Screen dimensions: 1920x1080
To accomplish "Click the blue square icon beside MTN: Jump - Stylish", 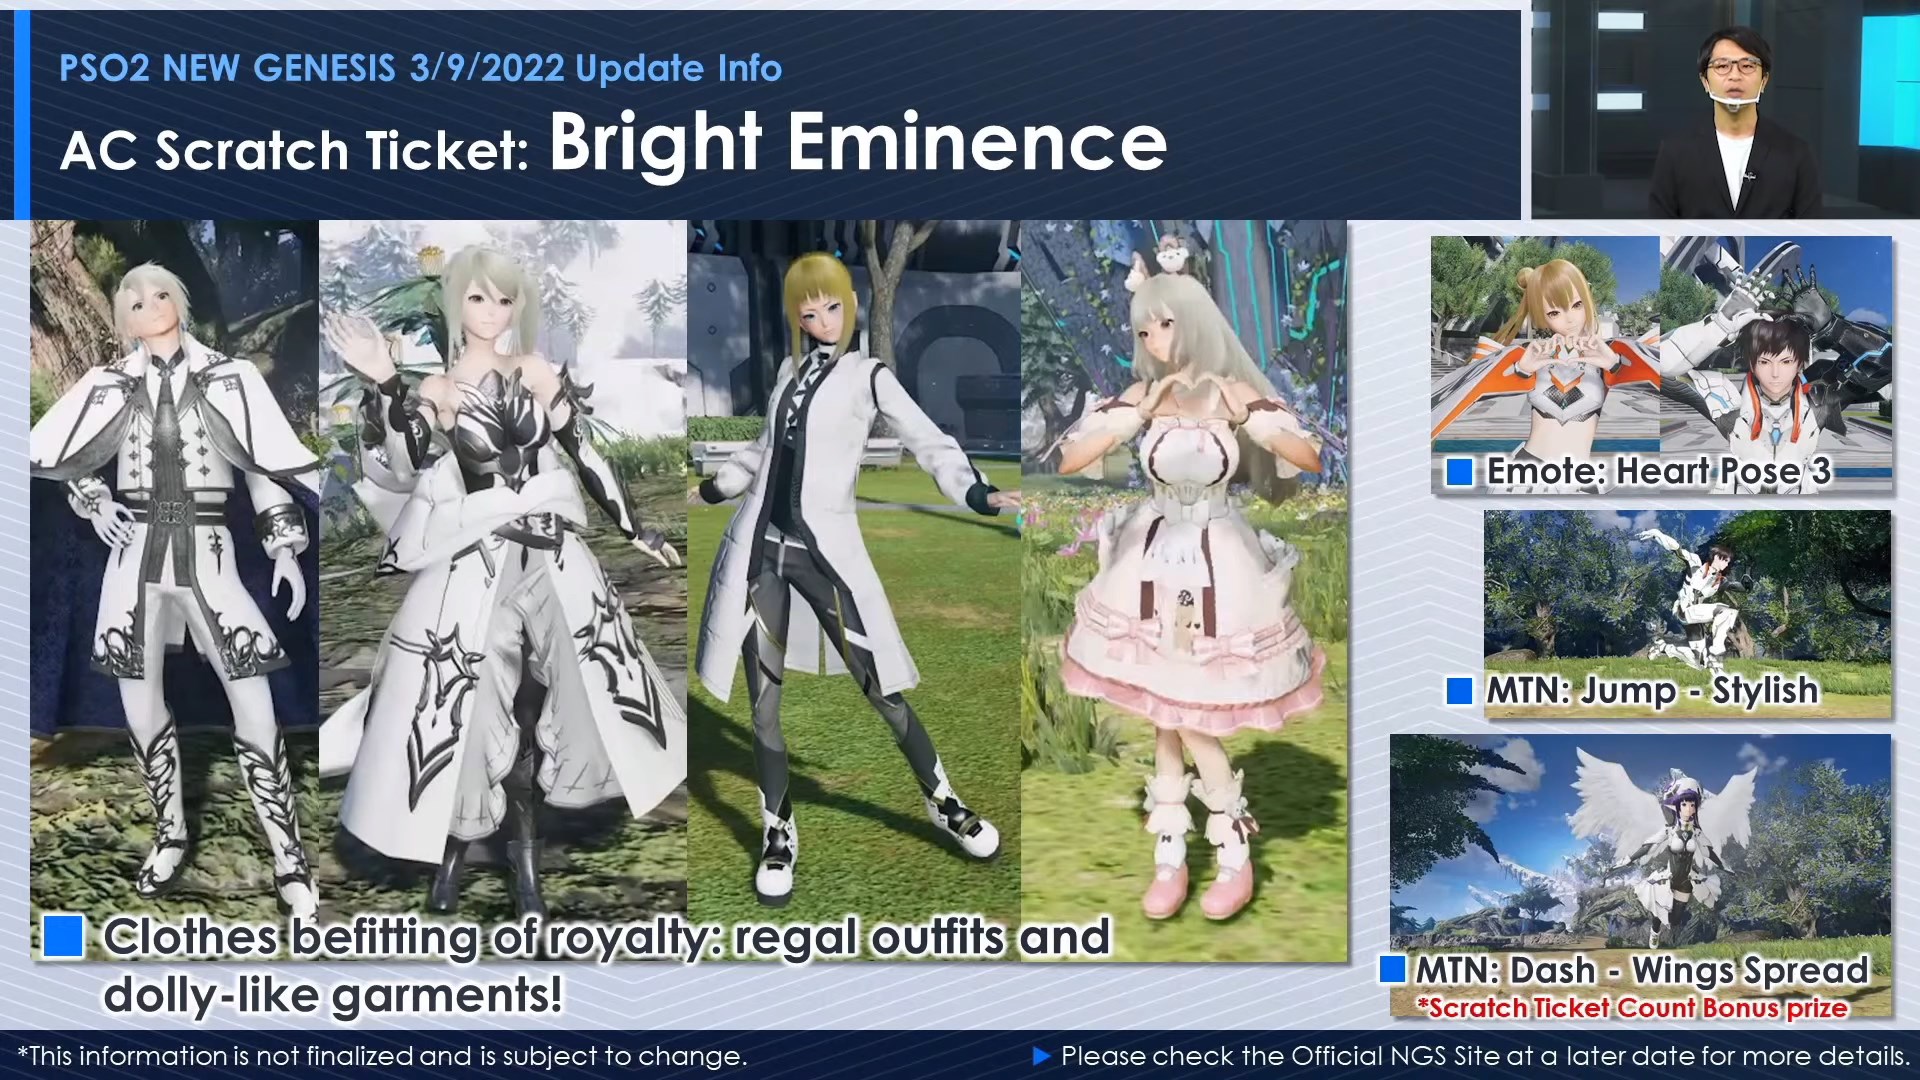I will click(x=1459, y=690).
